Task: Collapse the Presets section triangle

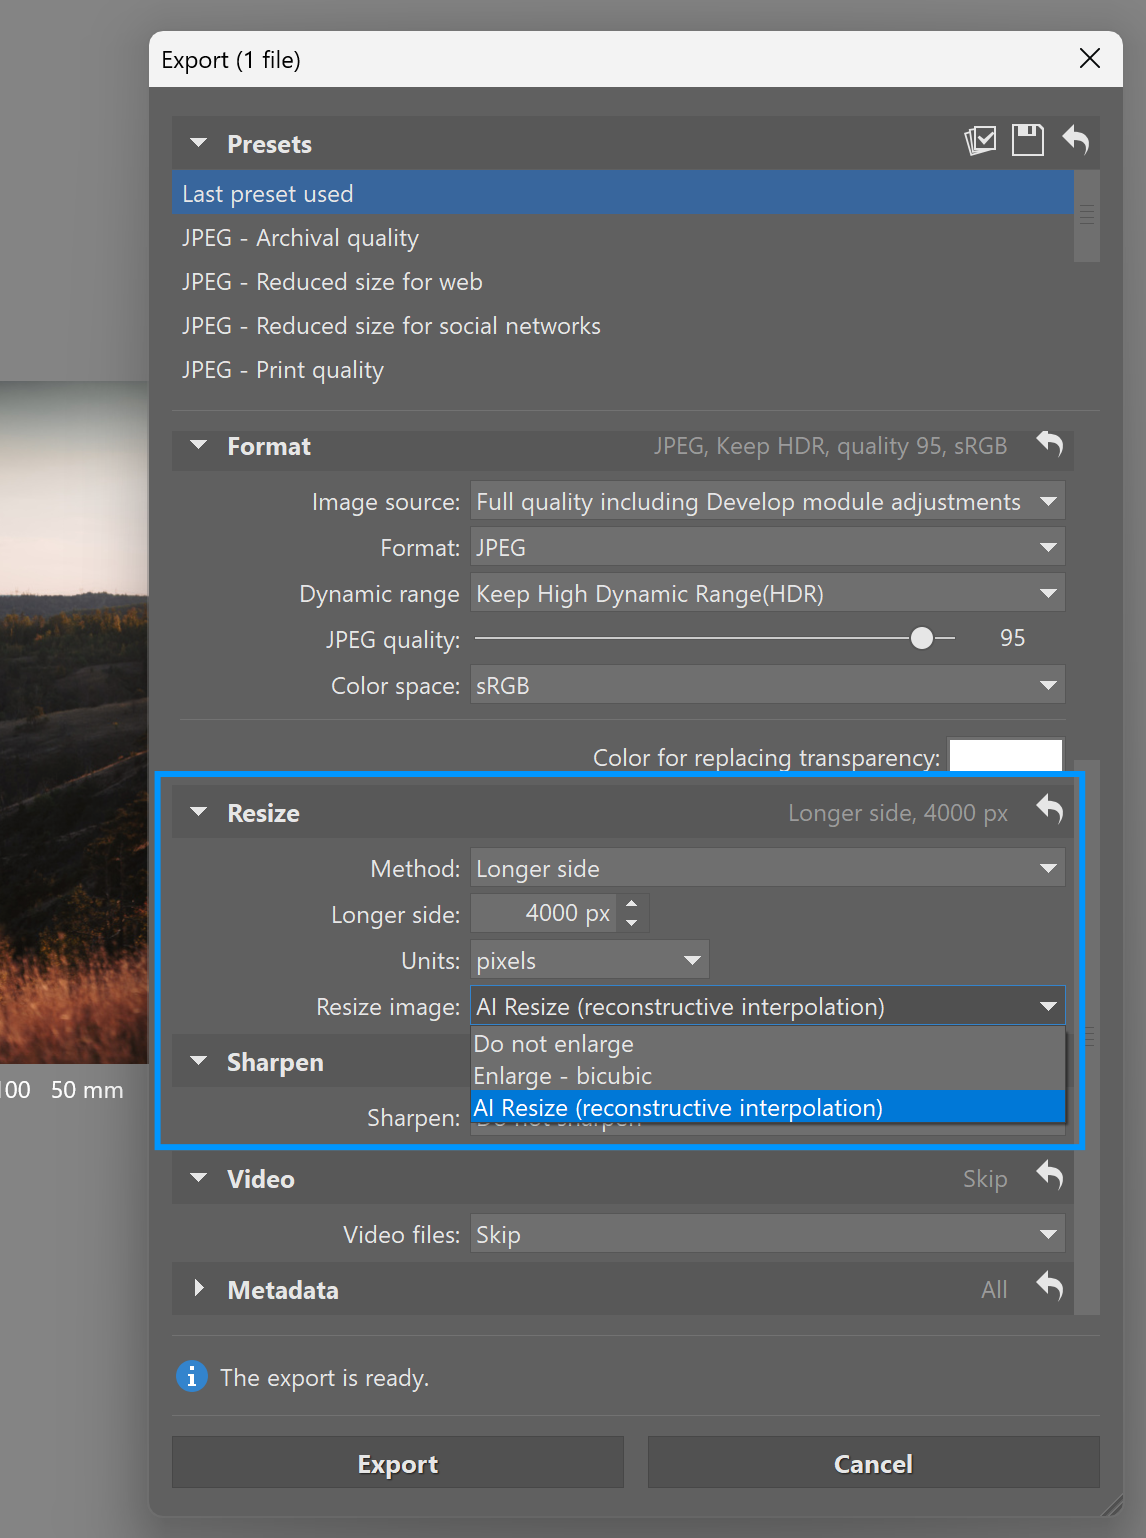Action: pyautogui.click(x=199, y=144)
